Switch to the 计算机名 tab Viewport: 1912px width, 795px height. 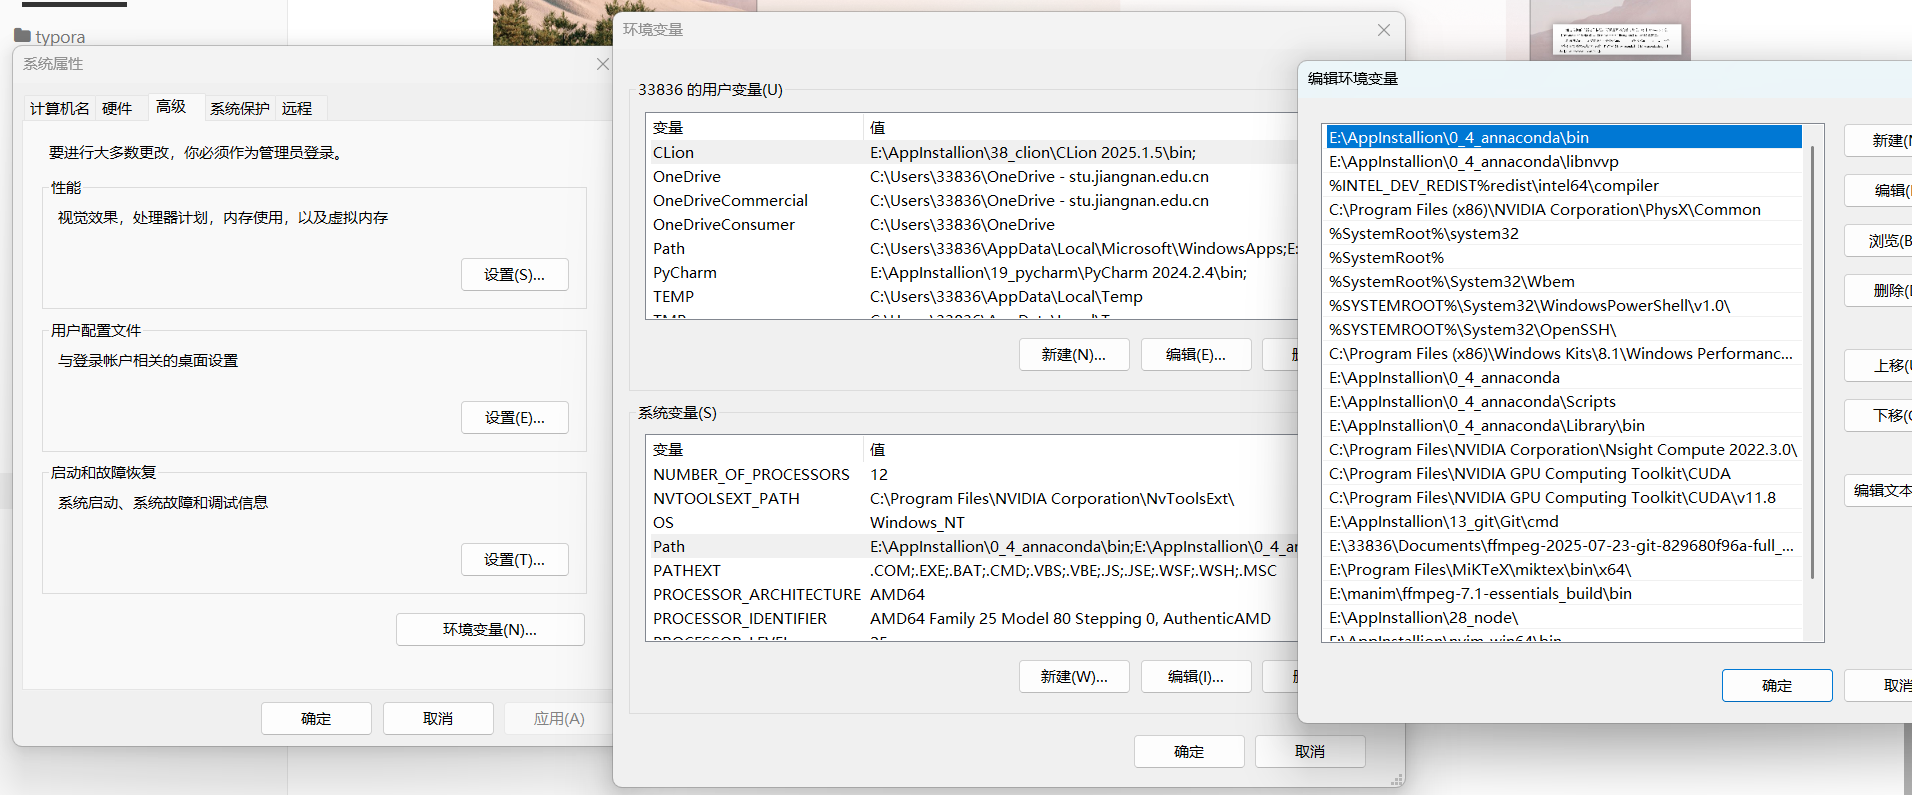[60, 108]
